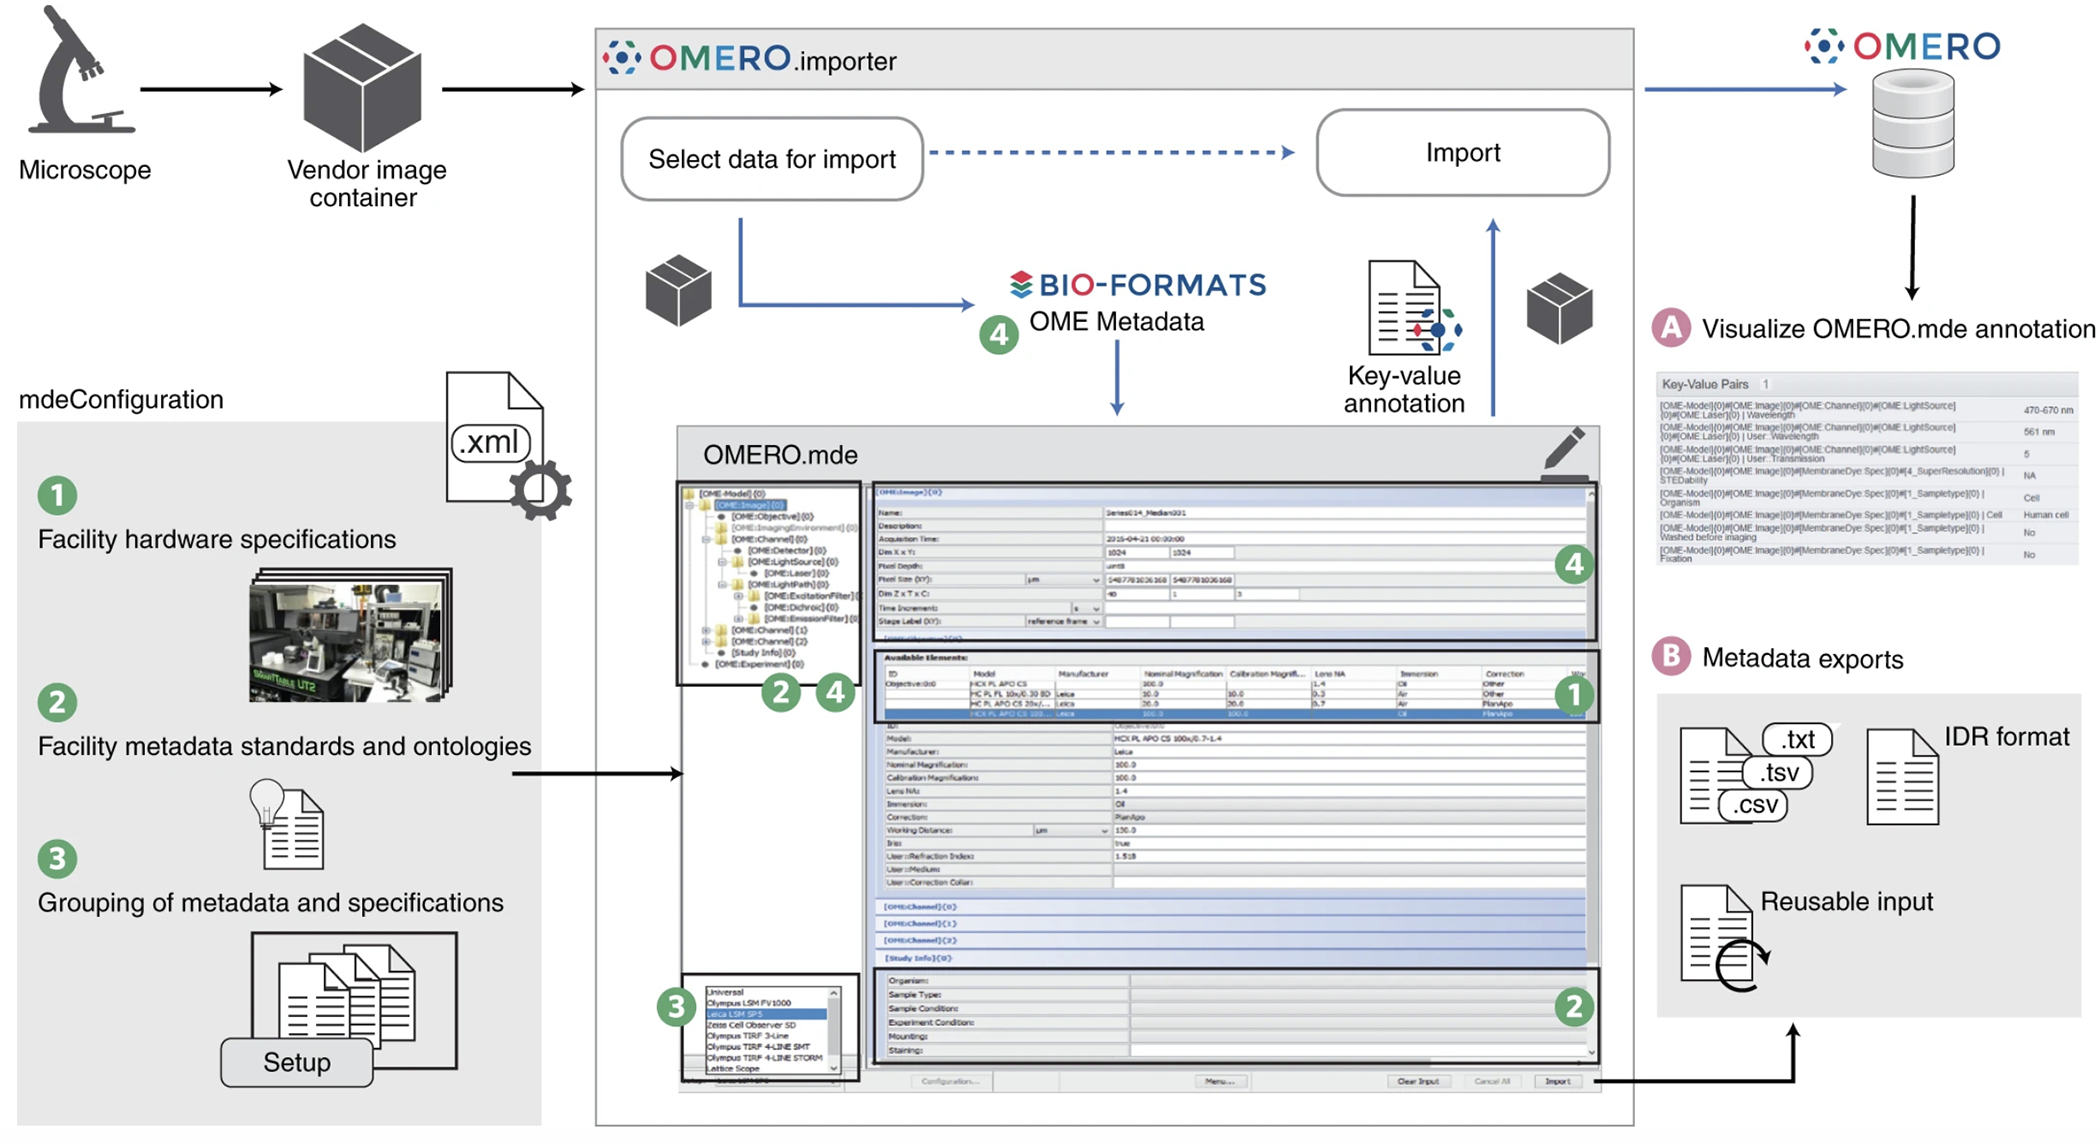
Task: Click the rounded Import box in OMERO.importer
Action: [x=1462, y=152]
